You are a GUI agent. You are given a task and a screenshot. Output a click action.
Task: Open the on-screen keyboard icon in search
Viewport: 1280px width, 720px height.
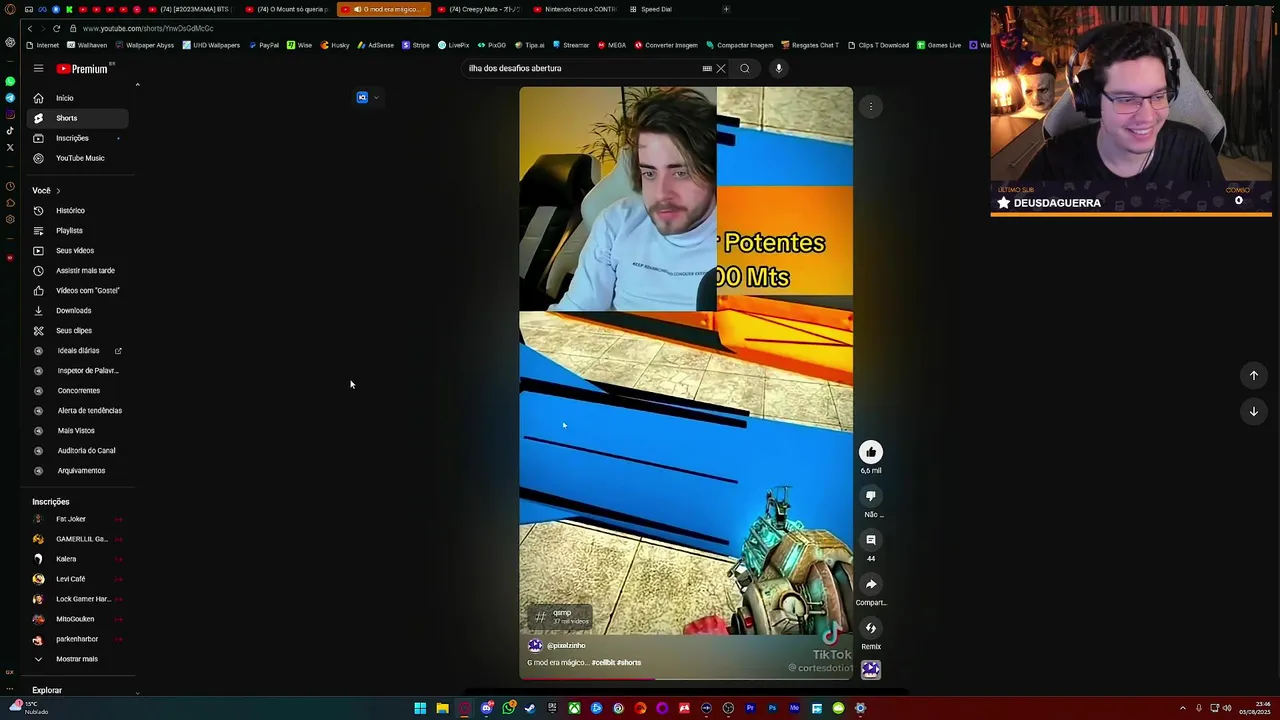[x=707, y=68]
